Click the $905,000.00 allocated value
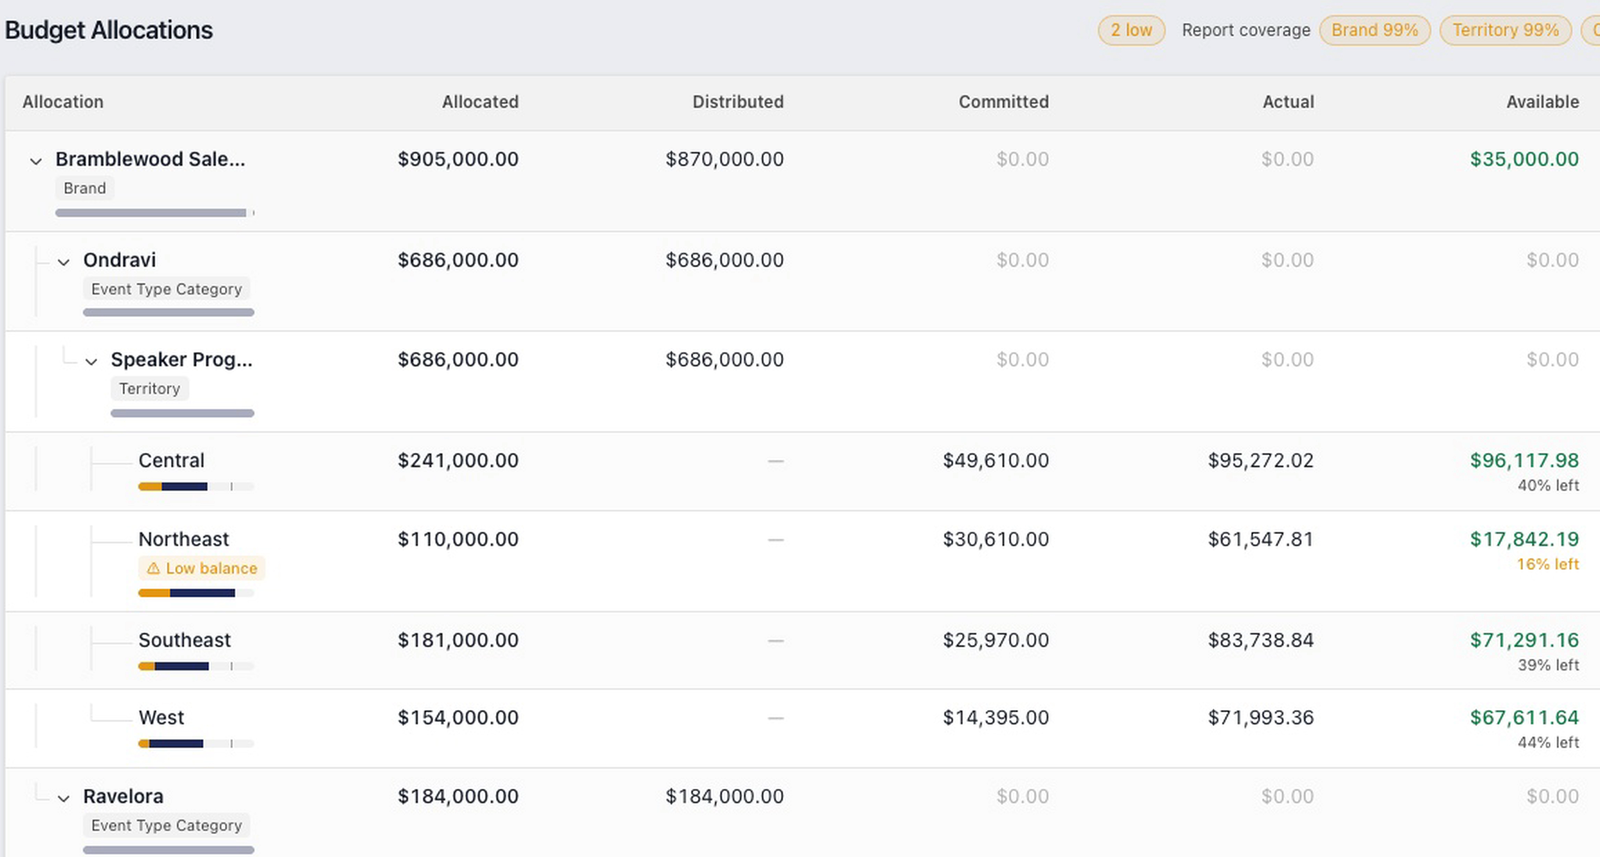Screen dimensions: 1600x857 (458, 160)
